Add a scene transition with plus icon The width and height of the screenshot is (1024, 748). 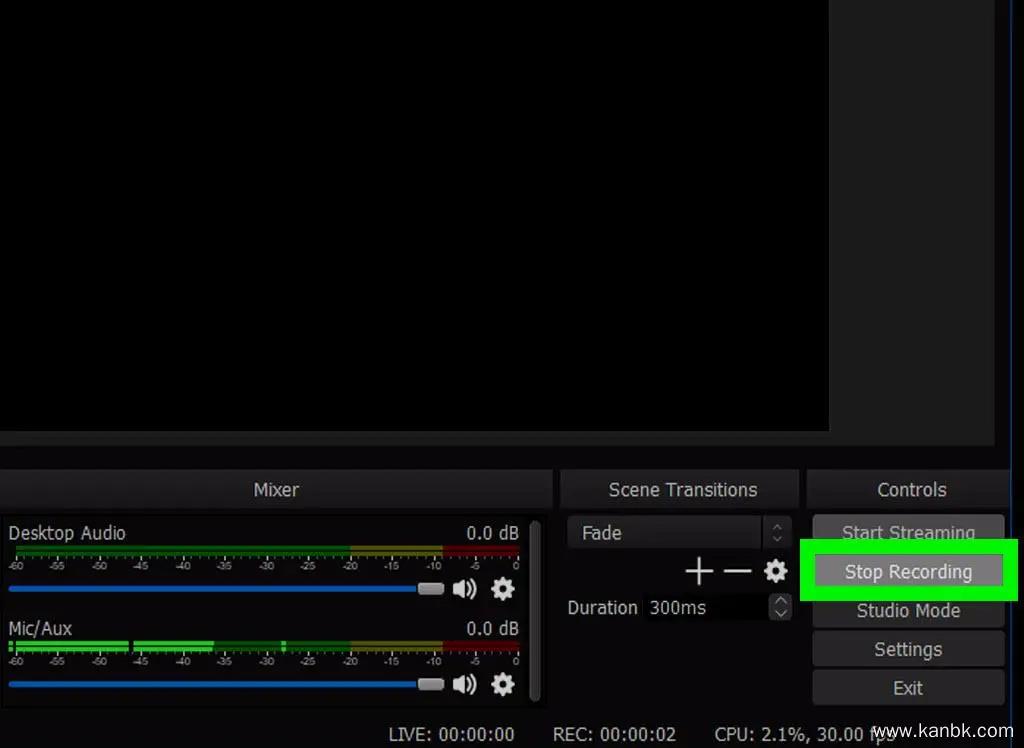click(699, 571)
